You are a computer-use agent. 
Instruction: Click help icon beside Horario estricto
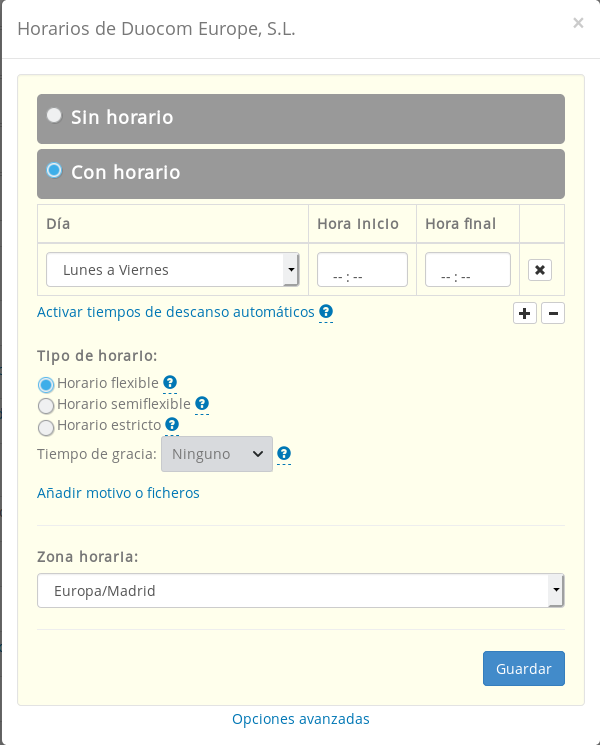[172, 424]
